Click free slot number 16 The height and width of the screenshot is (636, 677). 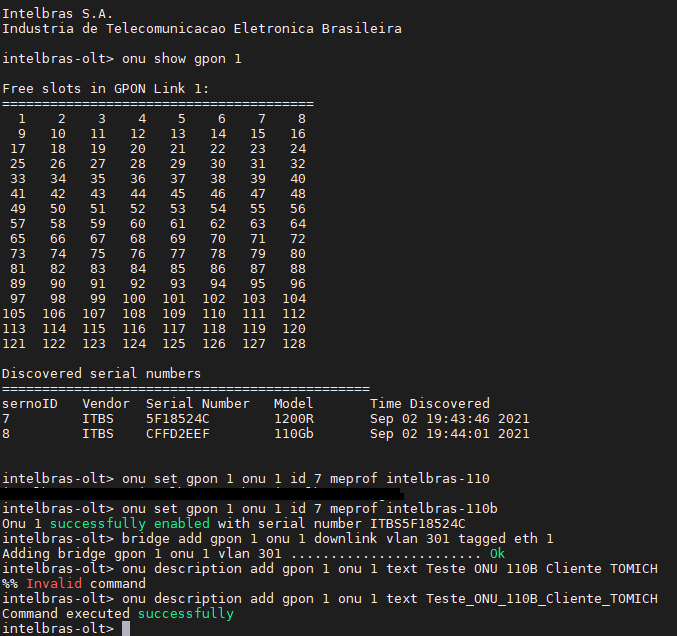[x=298, y=134]
